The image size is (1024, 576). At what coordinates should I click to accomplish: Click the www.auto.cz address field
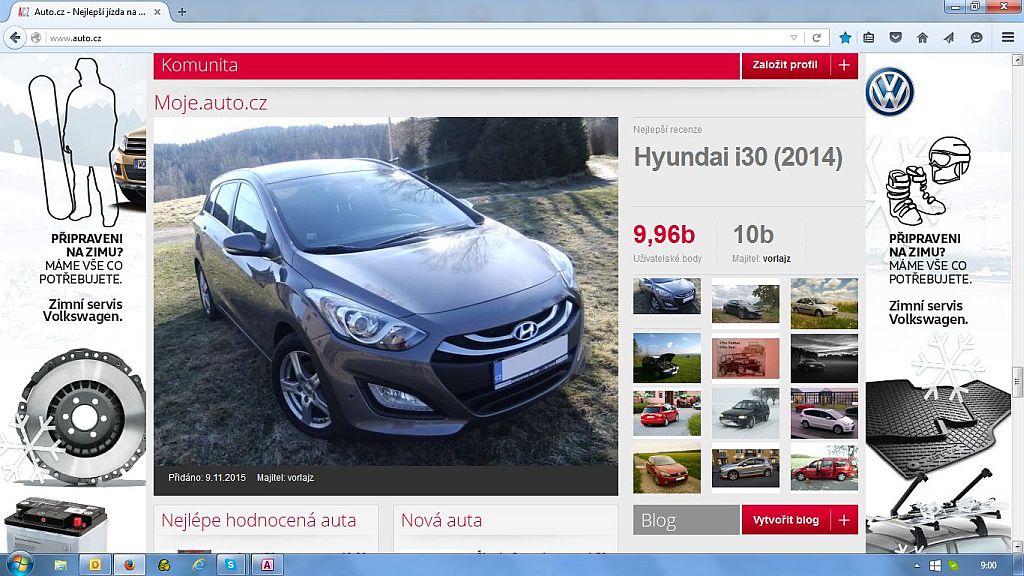pos(418,38)
